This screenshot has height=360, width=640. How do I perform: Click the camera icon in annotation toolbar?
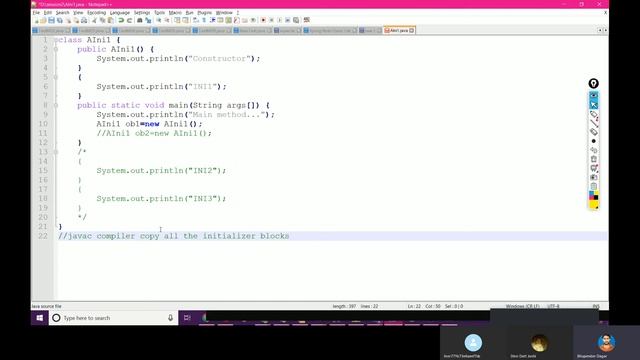pos(593,177)
